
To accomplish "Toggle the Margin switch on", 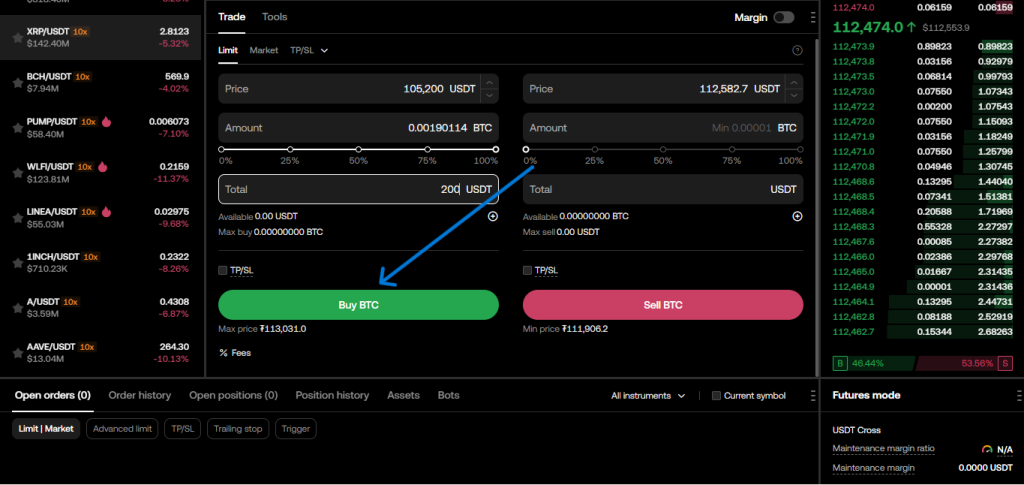I will tap(784, 18).
